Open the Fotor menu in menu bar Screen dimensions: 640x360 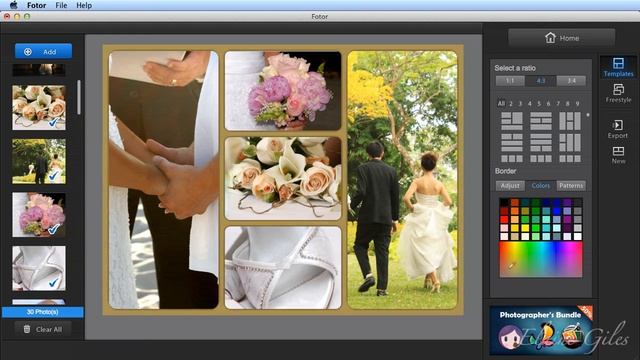click(x=36, y=5)
